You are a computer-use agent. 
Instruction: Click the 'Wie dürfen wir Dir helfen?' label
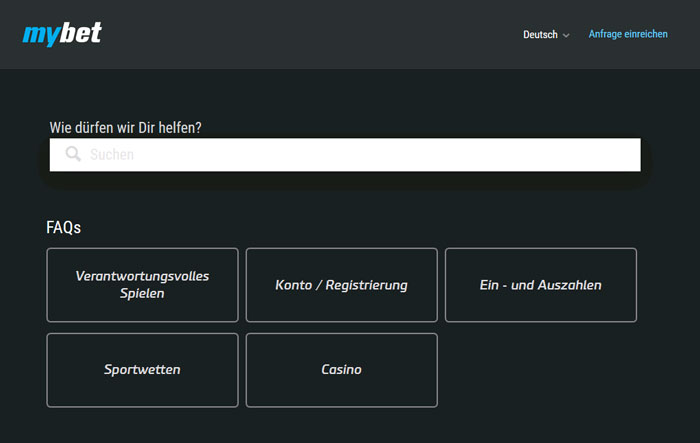[x=125, y=128]
